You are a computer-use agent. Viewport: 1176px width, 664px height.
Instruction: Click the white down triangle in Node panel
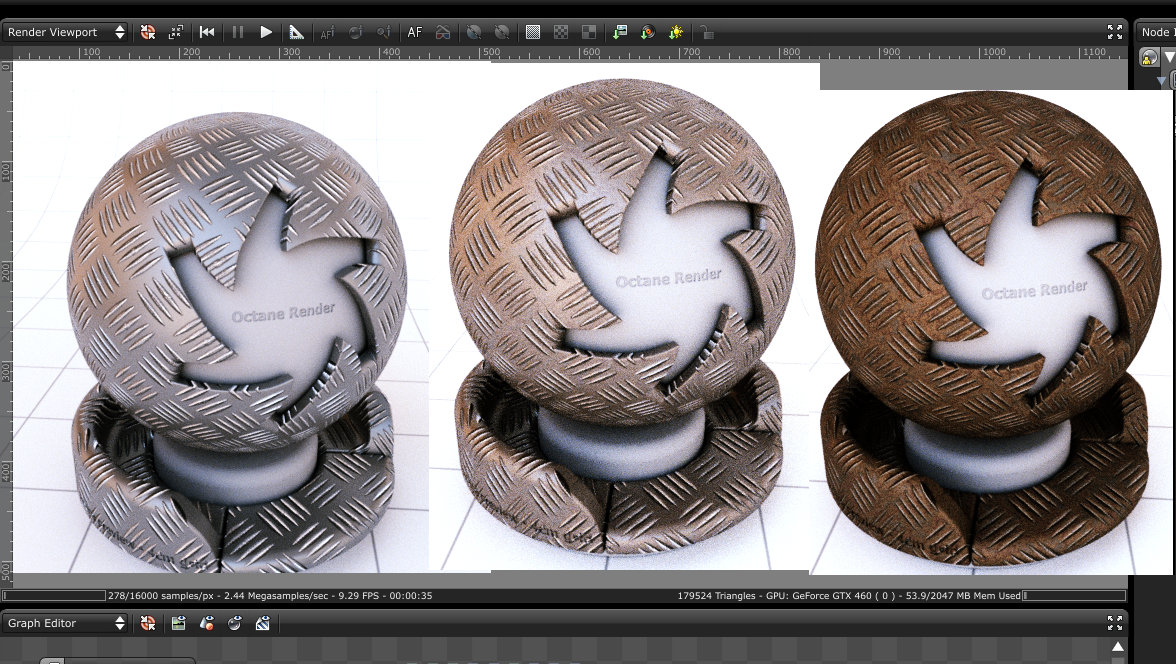coord(1169,58)
